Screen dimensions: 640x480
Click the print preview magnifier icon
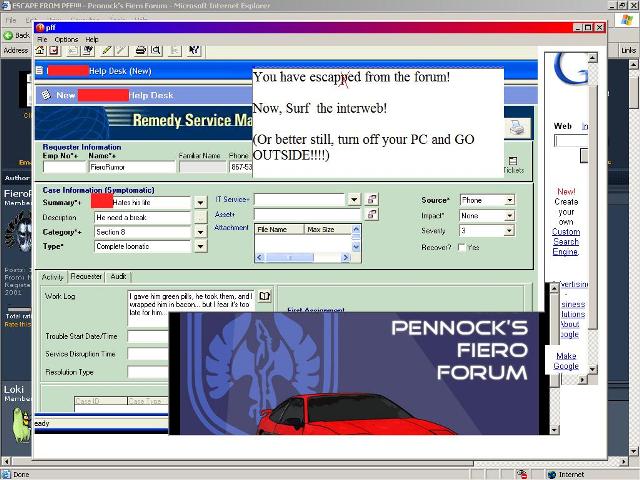[x=157, y=50]
